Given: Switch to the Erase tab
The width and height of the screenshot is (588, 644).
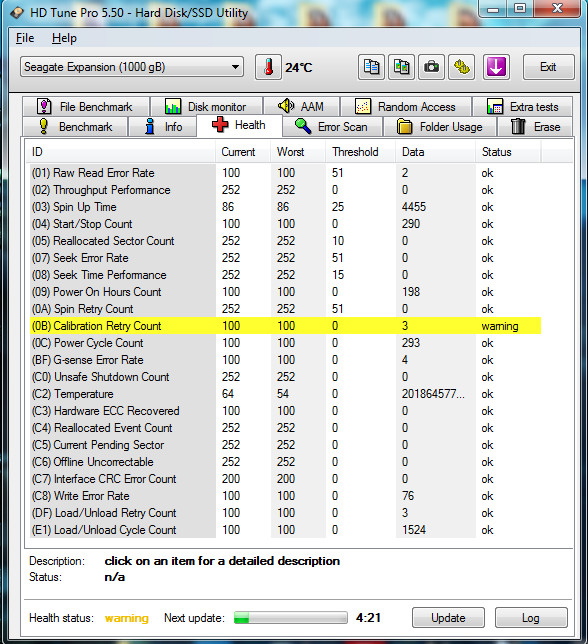Looking at the screenshot, I should (x=535, y=126).
